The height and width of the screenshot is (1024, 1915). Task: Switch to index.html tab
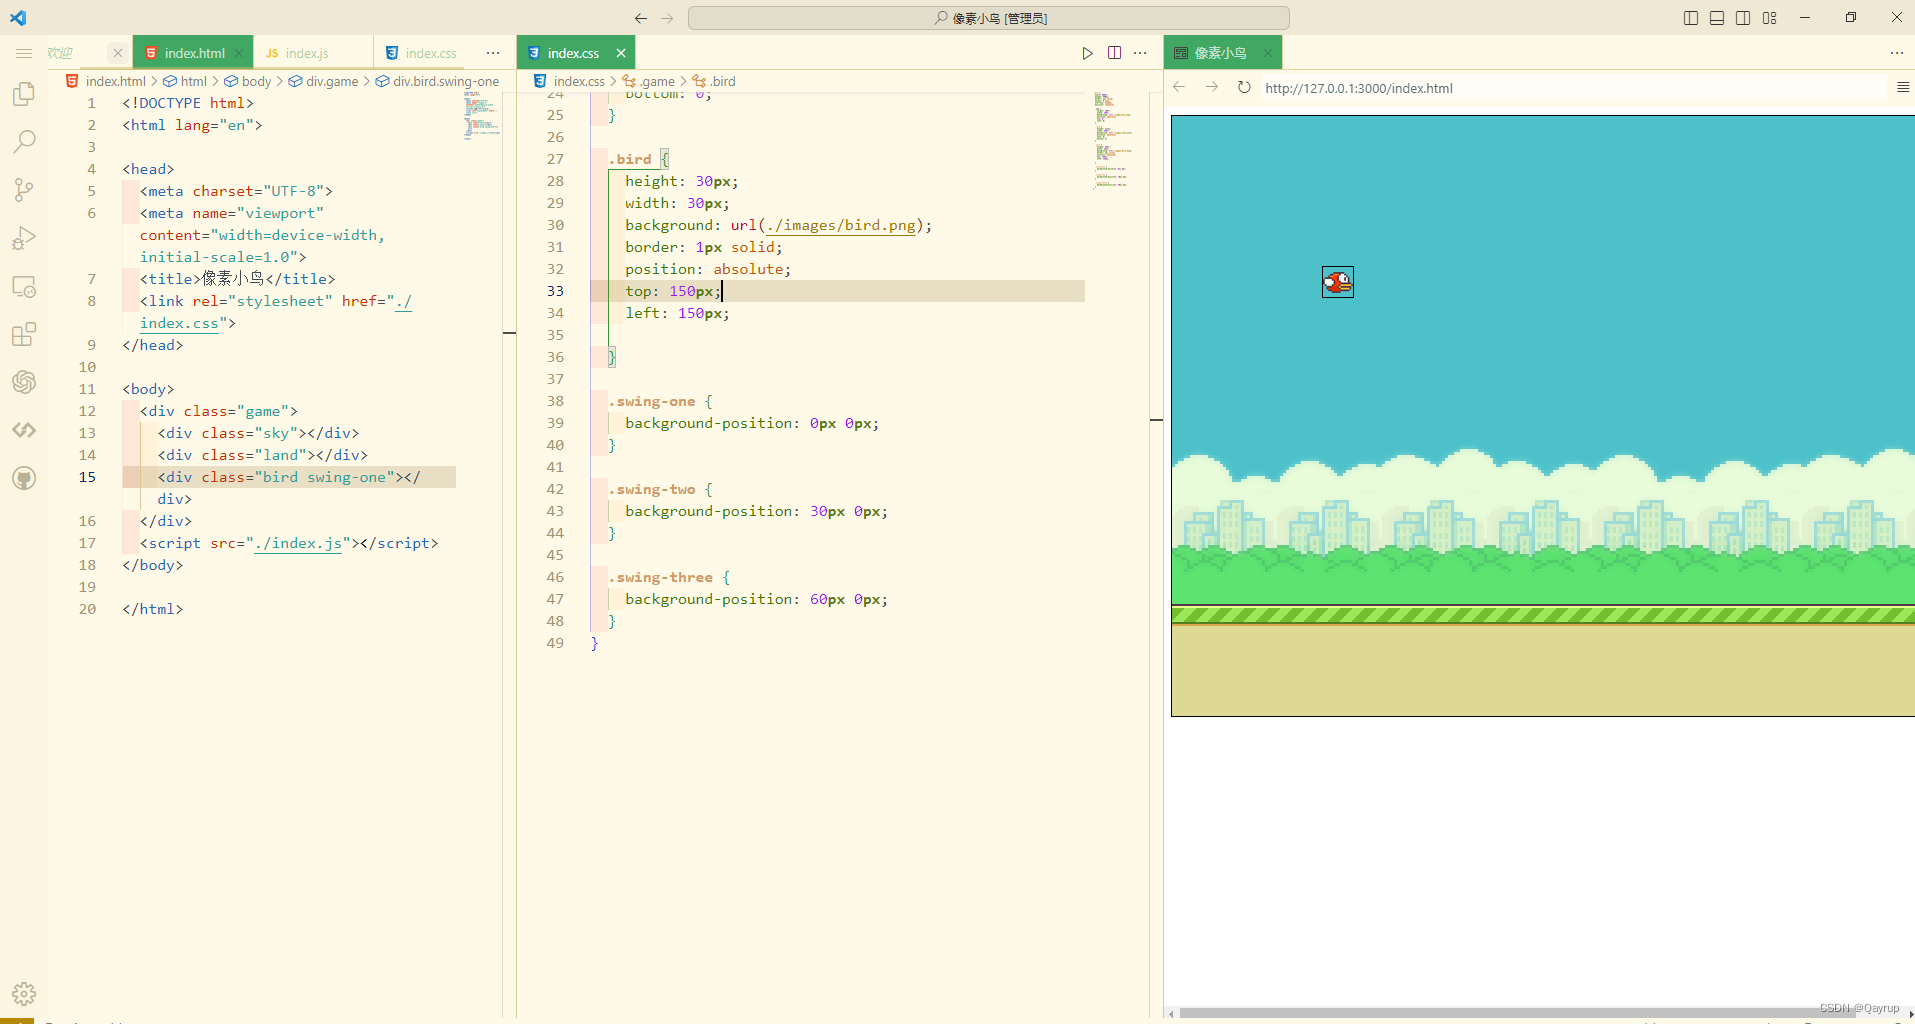click(x=193, y=53)
